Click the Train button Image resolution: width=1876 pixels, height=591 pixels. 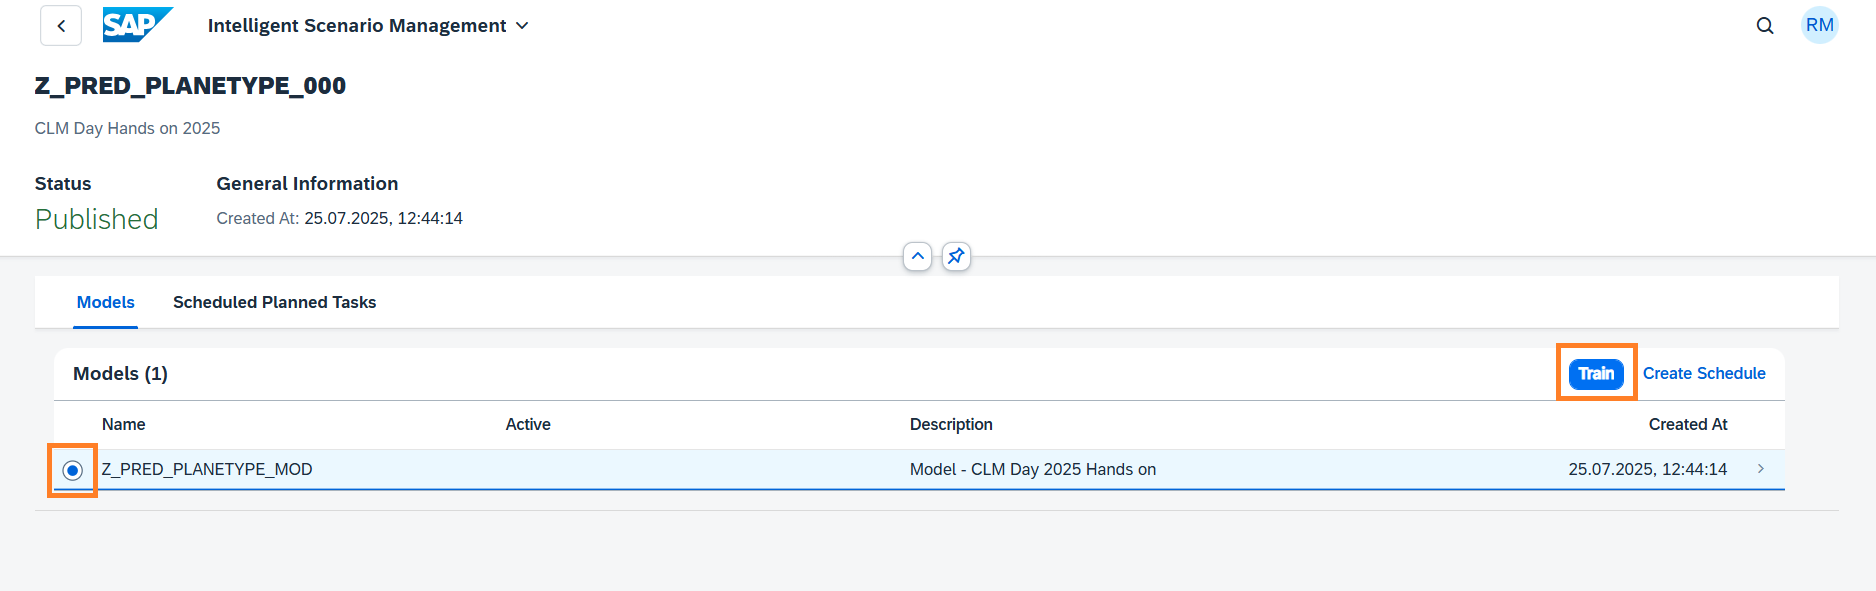[x=1595, y=373]
